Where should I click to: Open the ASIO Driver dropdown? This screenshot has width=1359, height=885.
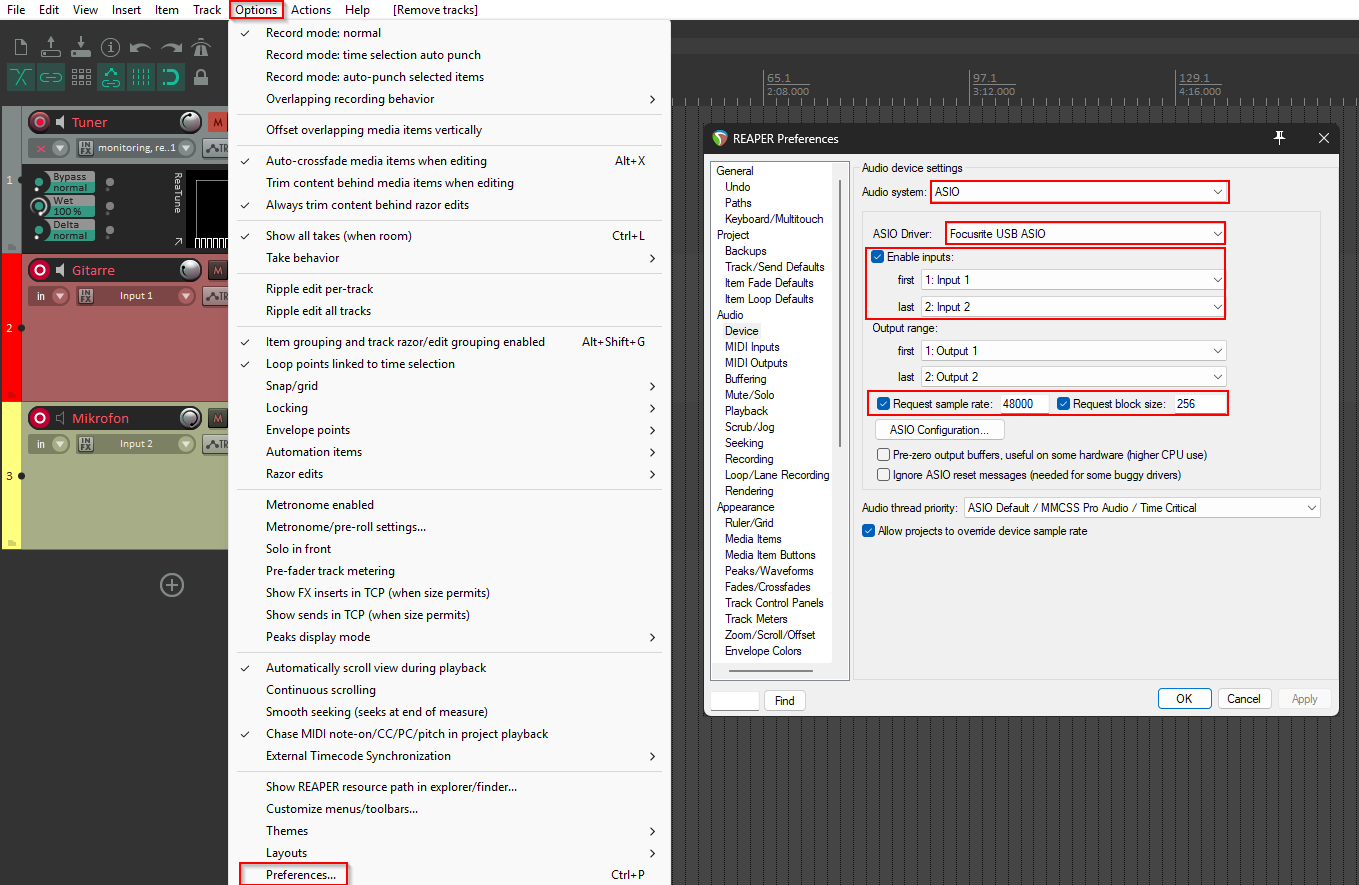[1086, 233]
